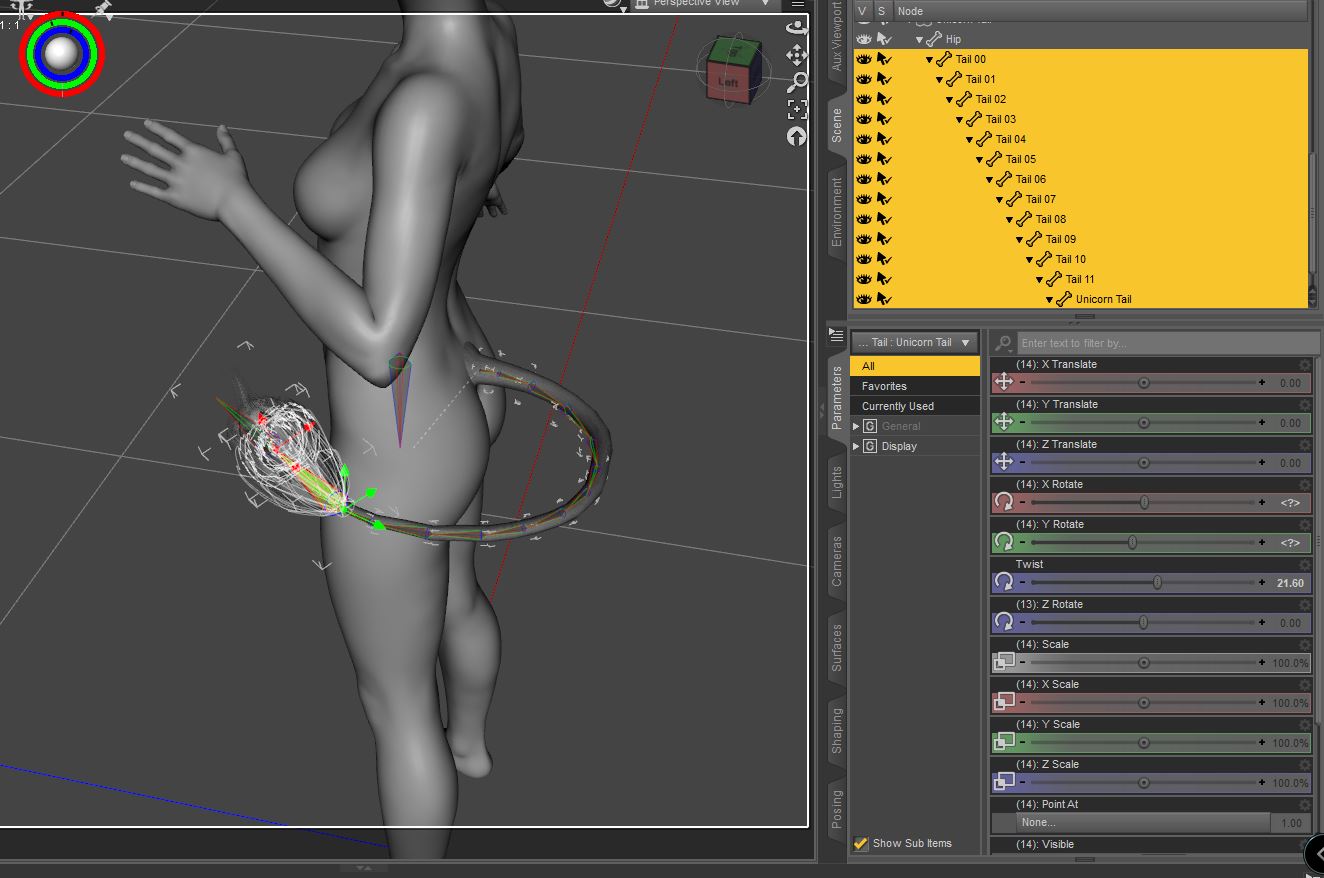1324x878 pixels.
Task: Click the X Translate slider handle
Action: [x=1144, y=382]
